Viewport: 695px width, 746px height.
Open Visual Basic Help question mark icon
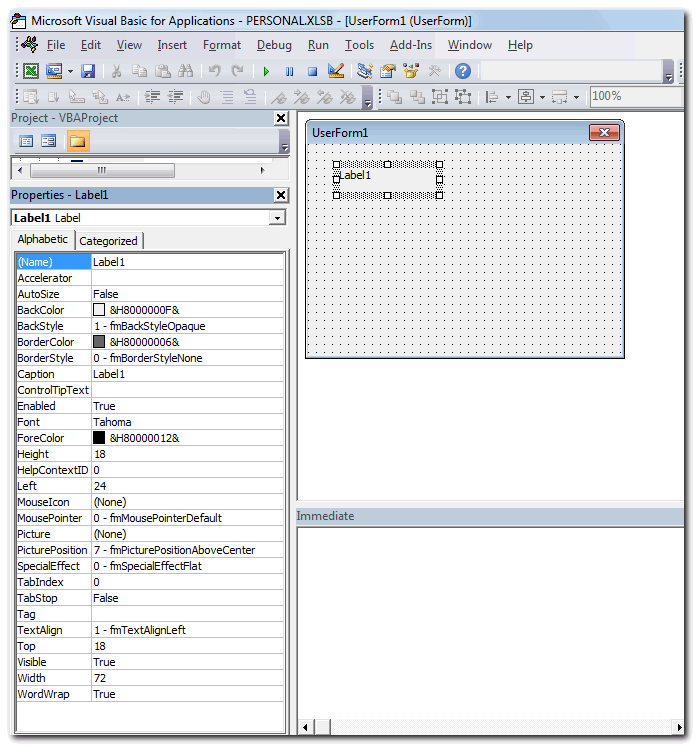[463, 71]
